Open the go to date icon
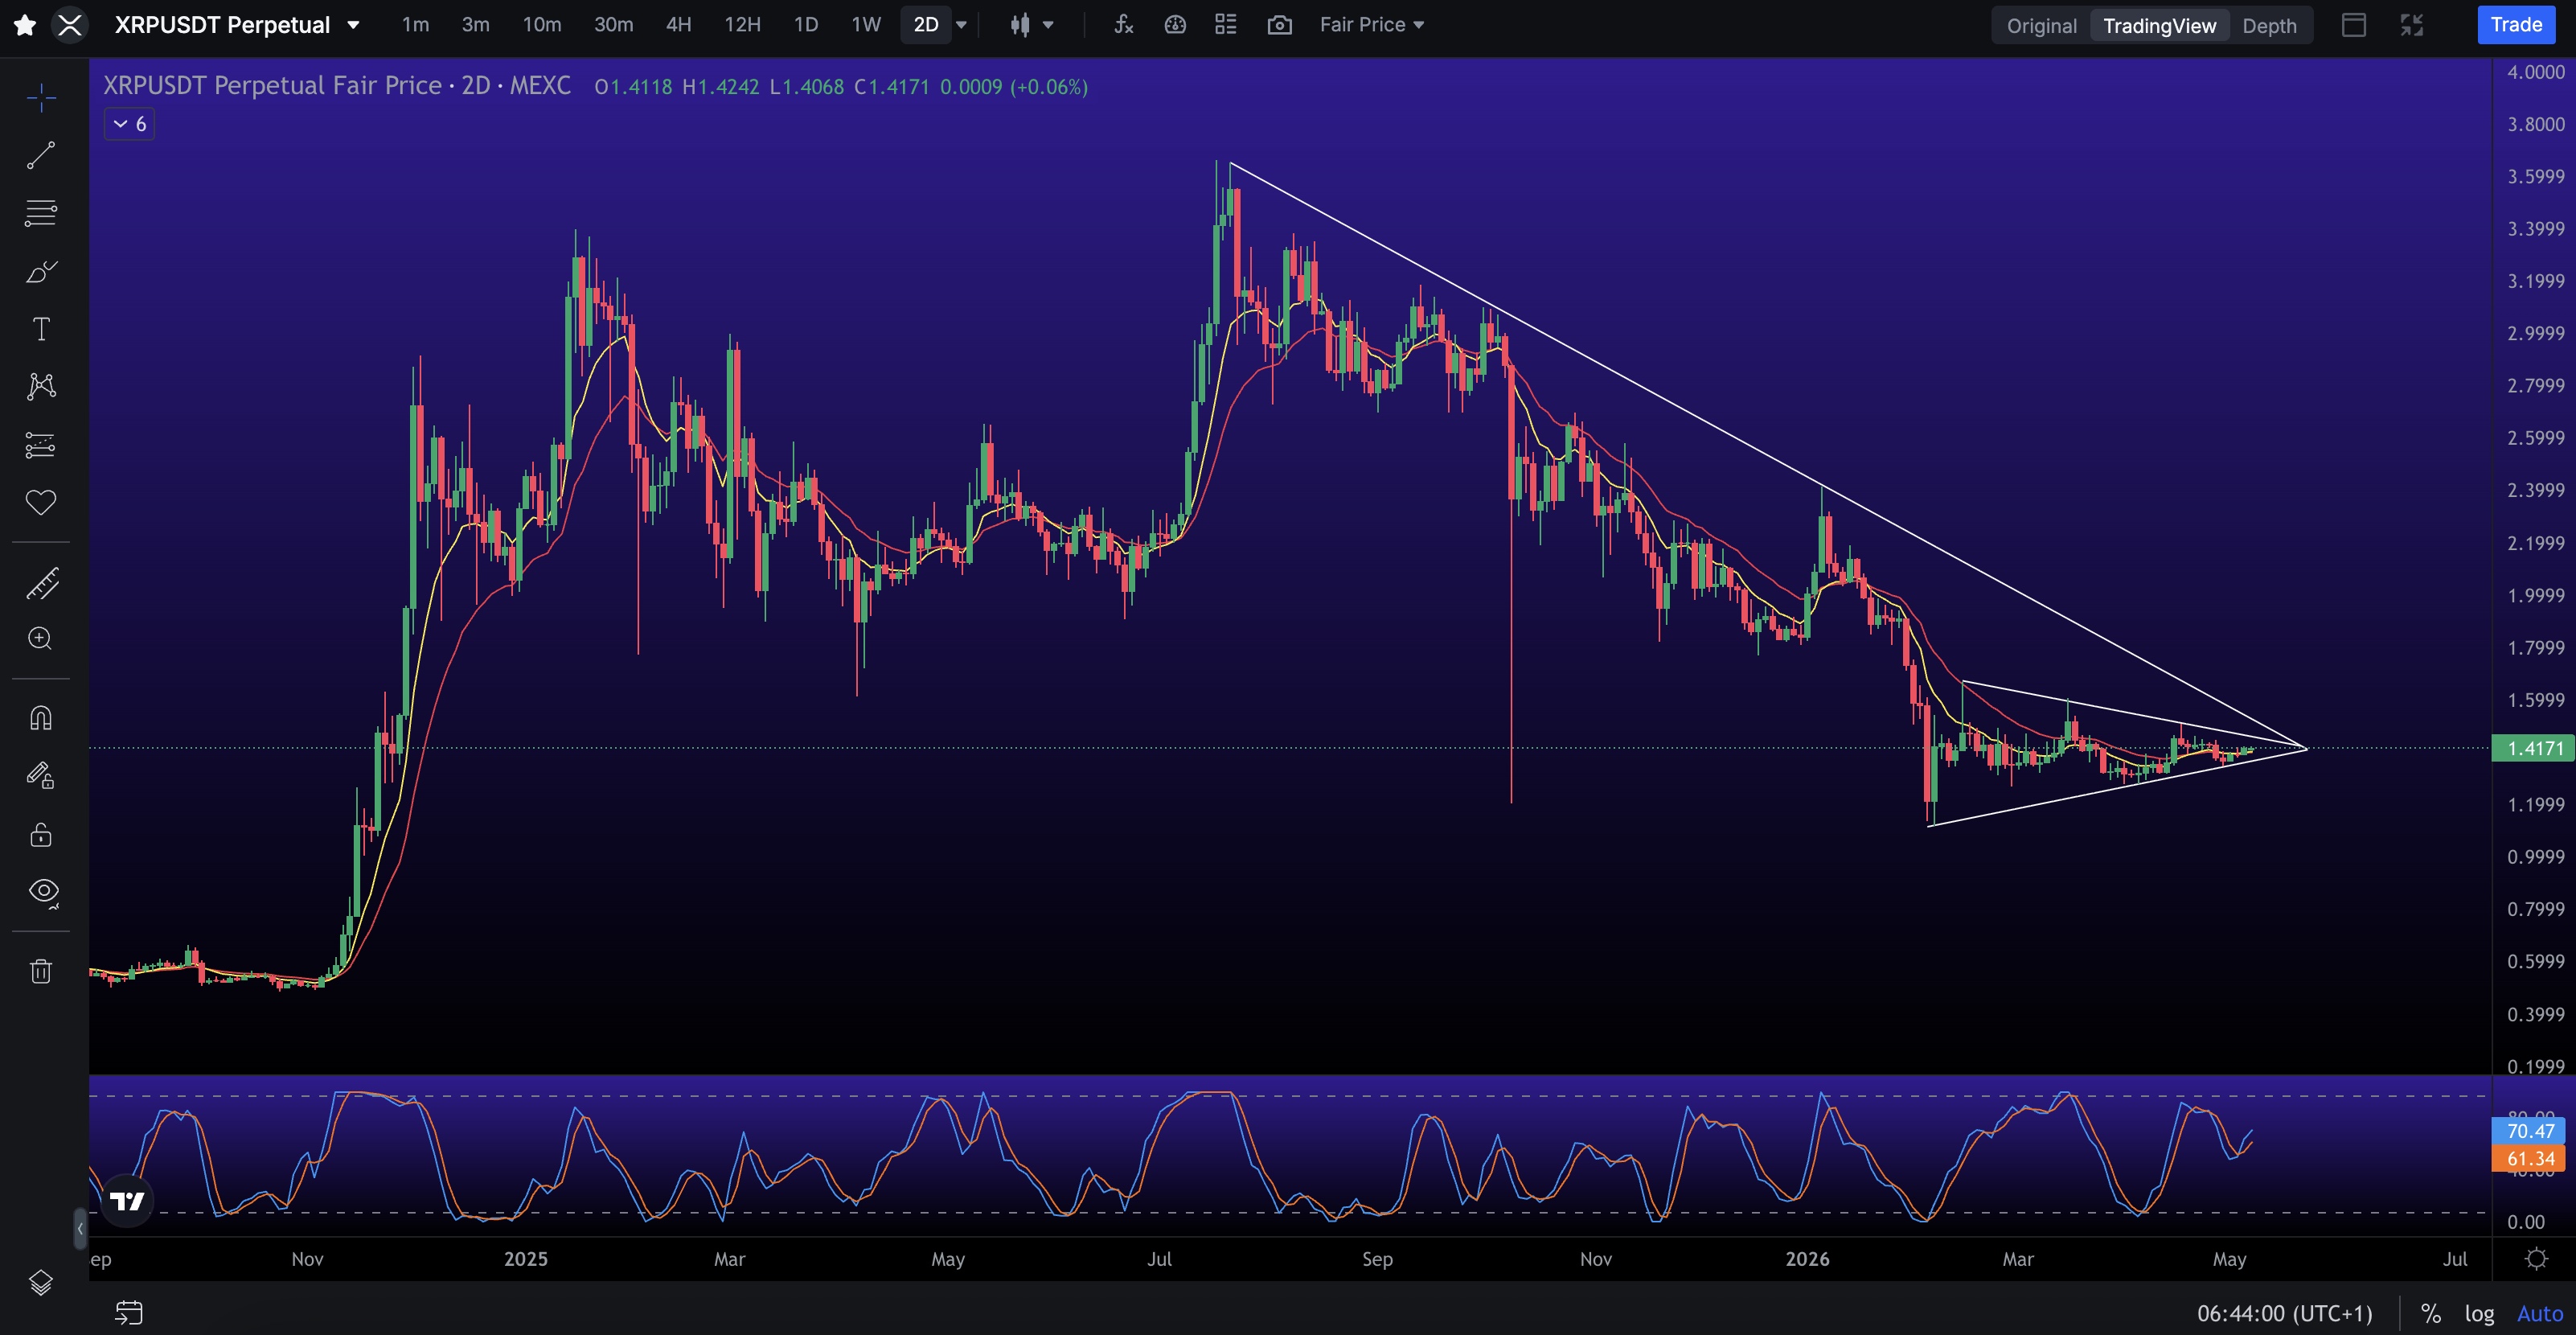The image size is (2576, 1335). [x=129, y=1312]
